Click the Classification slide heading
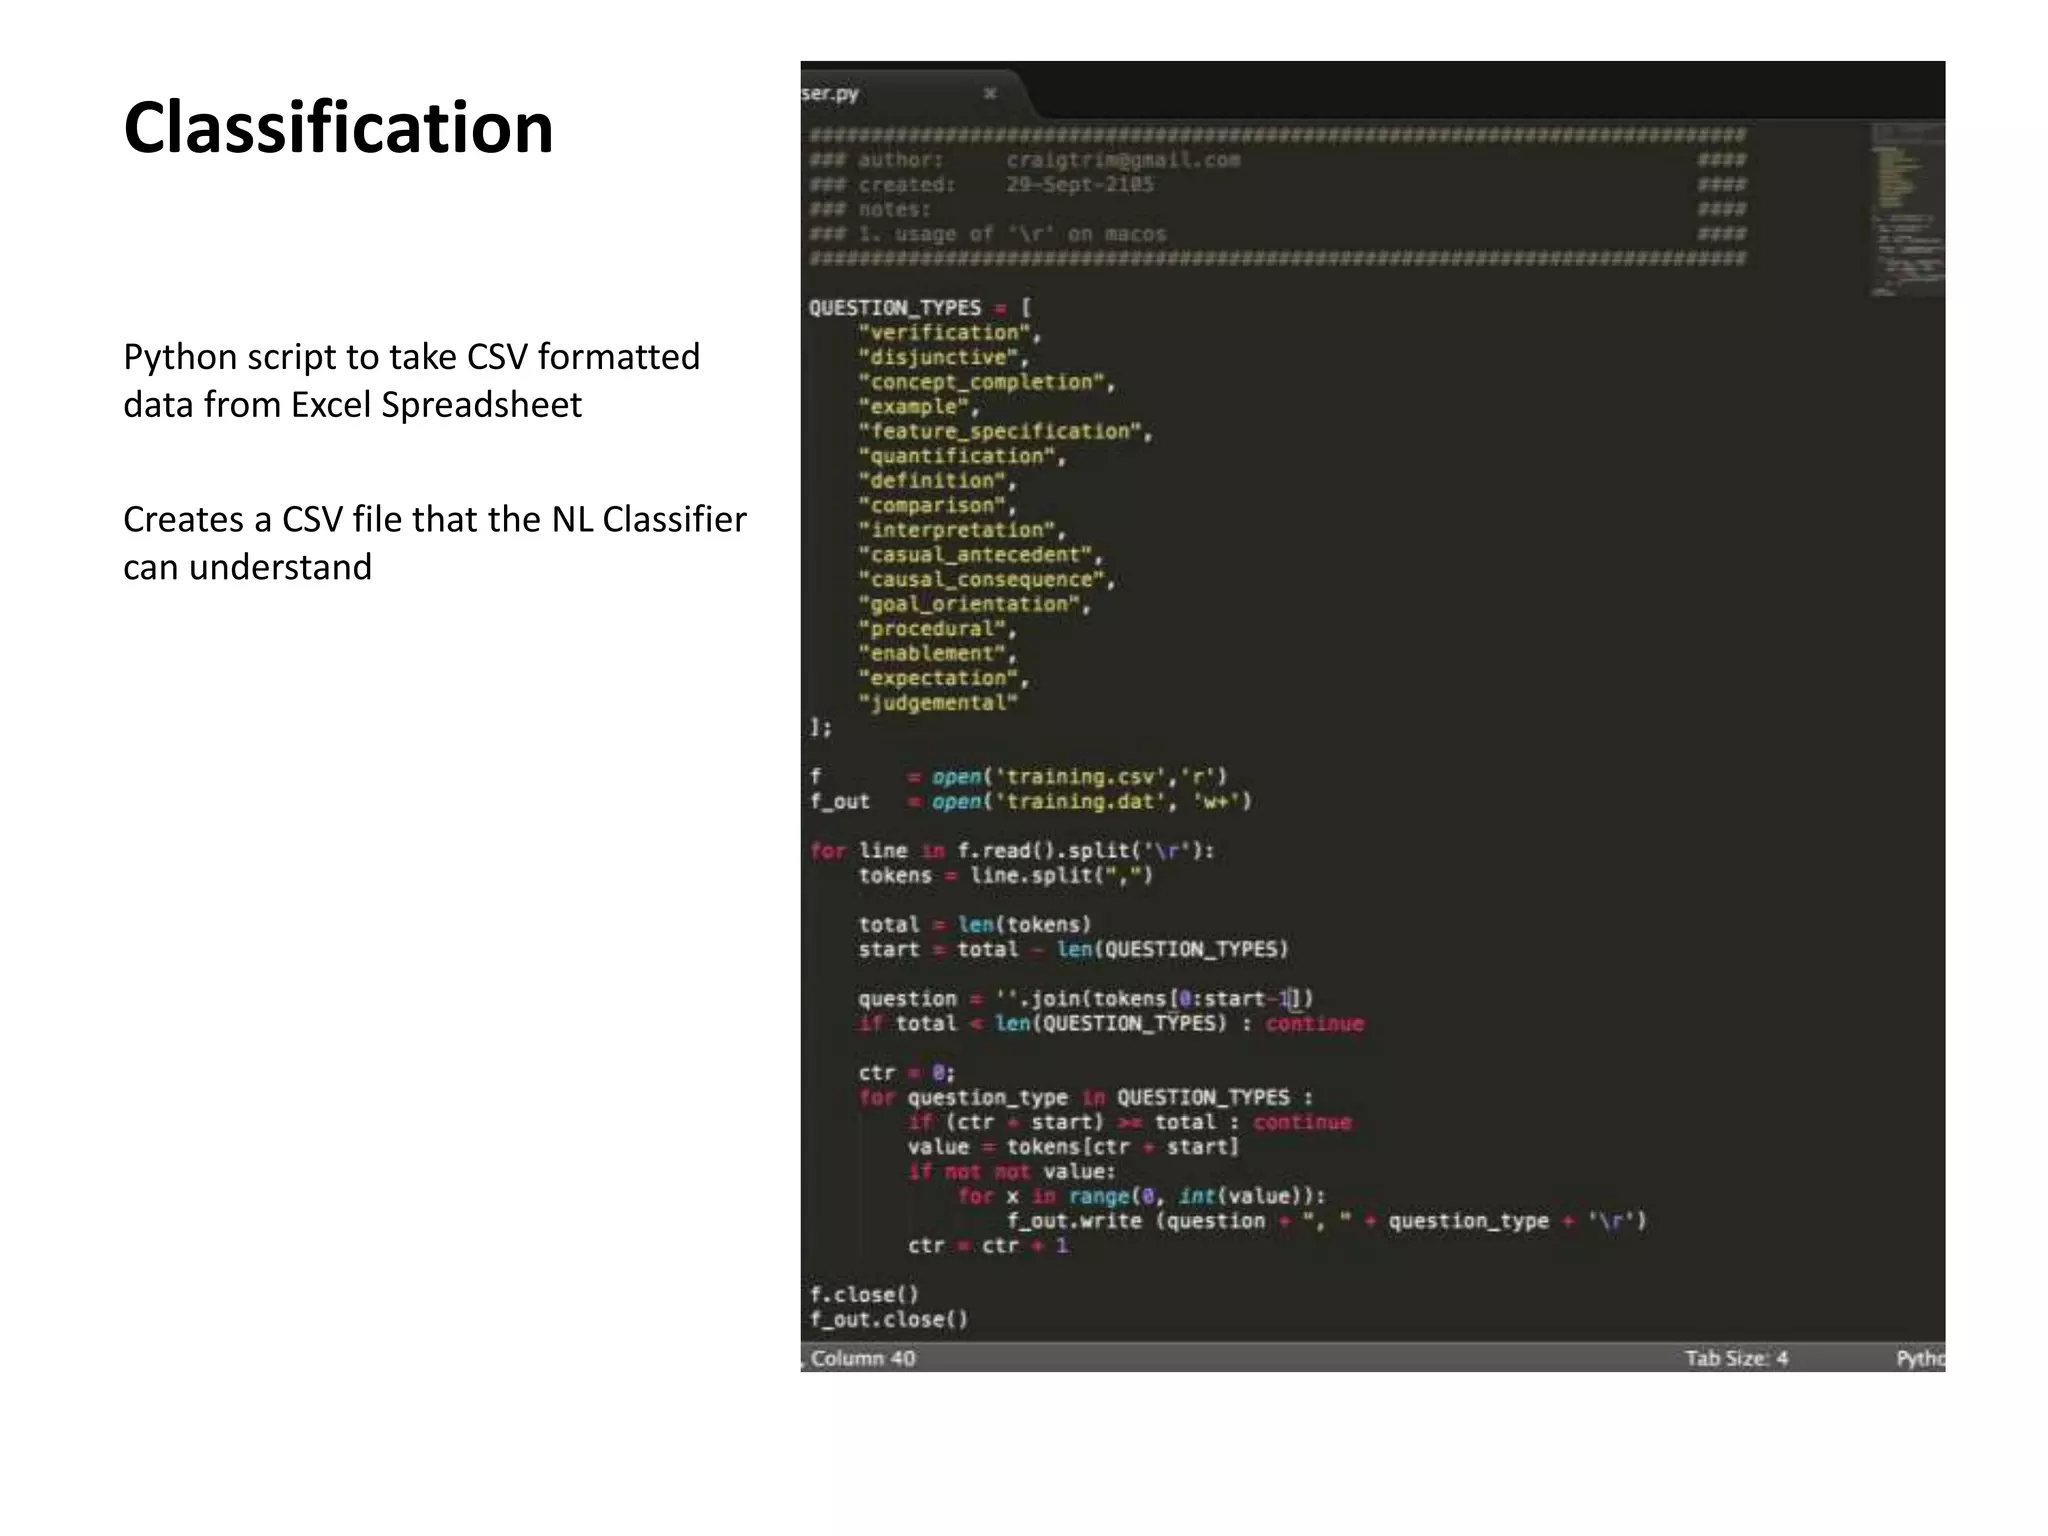This screenshot has height=1536, width=2048. [338, 128]
